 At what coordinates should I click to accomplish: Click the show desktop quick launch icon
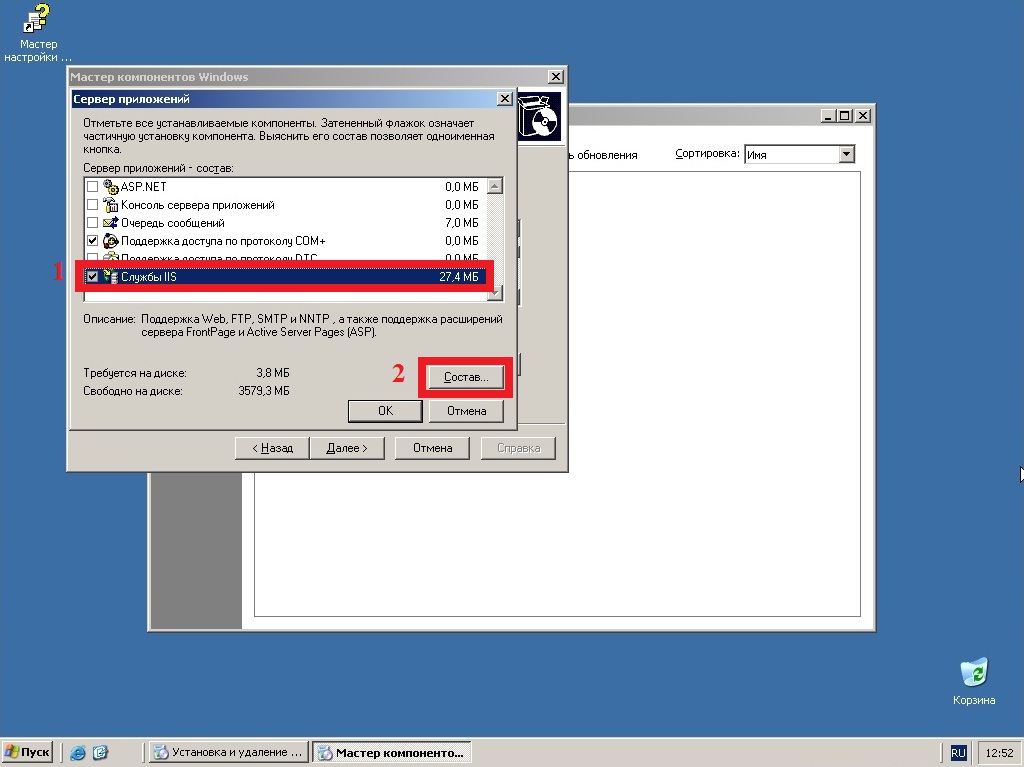[100, 753]
